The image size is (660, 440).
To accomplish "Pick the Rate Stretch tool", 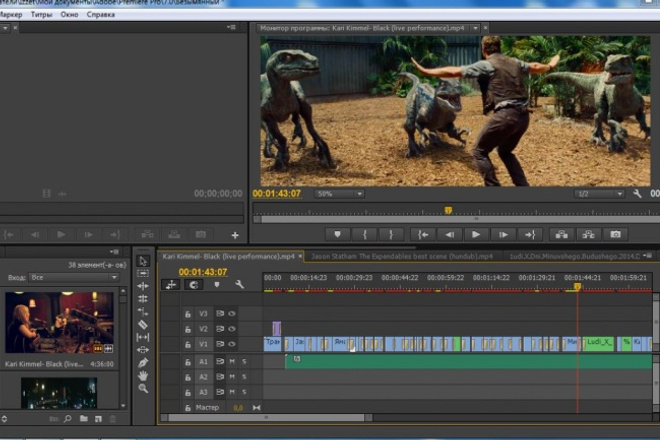I will pos(143,312).
